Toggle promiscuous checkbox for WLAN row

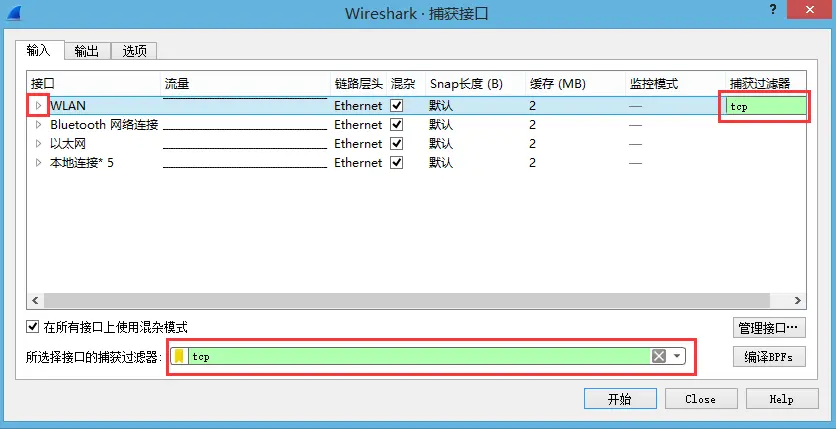396,106
